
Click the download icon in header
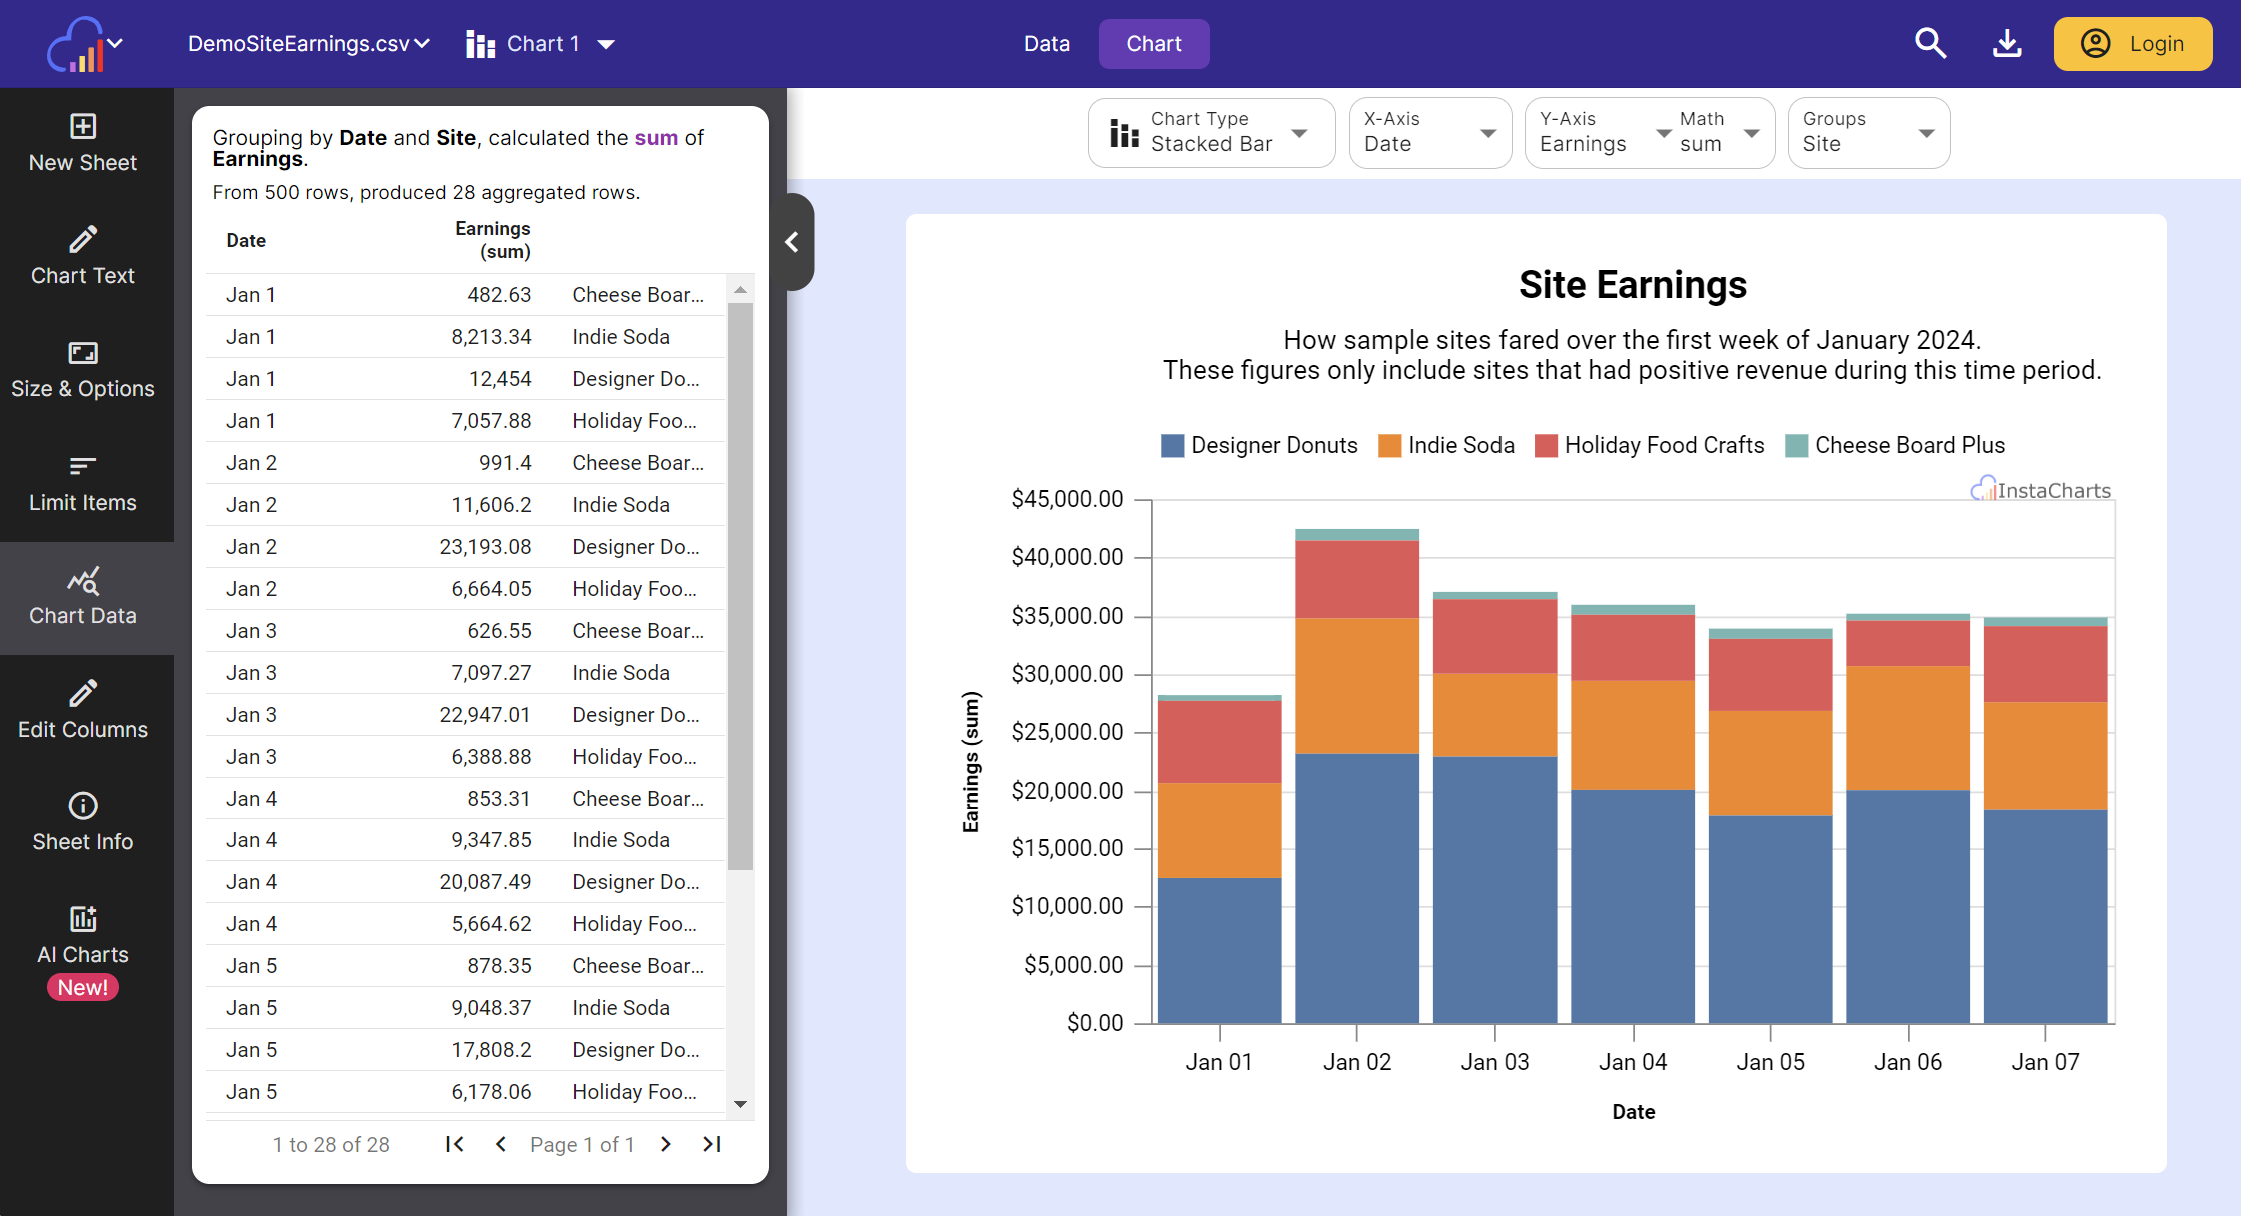click(2007, 44)
